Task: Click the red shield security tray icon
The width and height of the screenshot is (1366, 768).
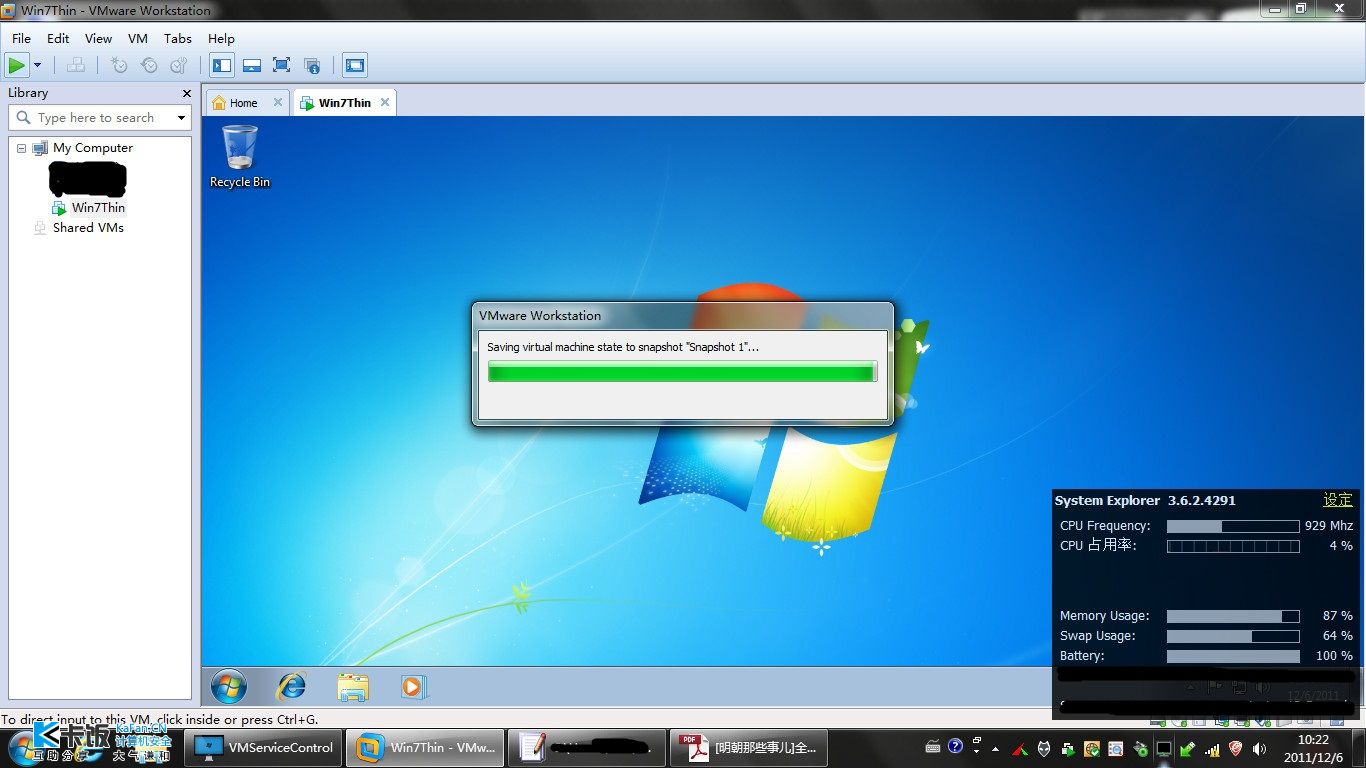Action: click(1236, 749)
